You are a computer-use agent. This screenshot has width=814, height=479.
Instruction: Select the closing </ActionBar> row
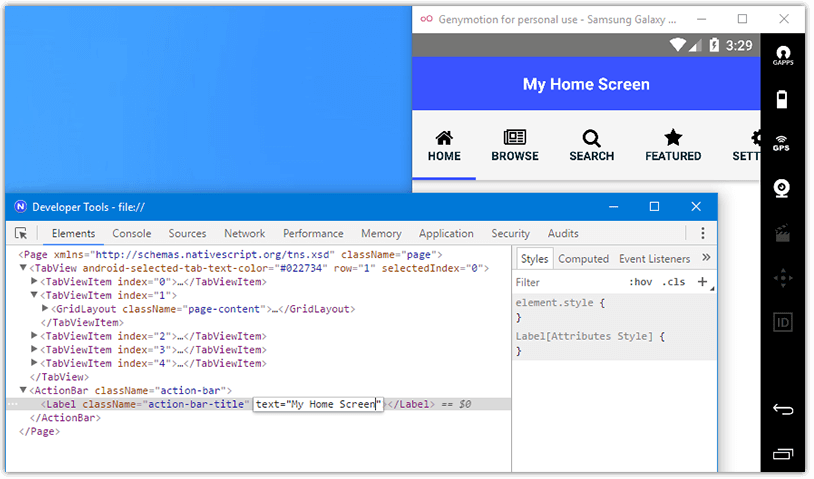(65, 417)
